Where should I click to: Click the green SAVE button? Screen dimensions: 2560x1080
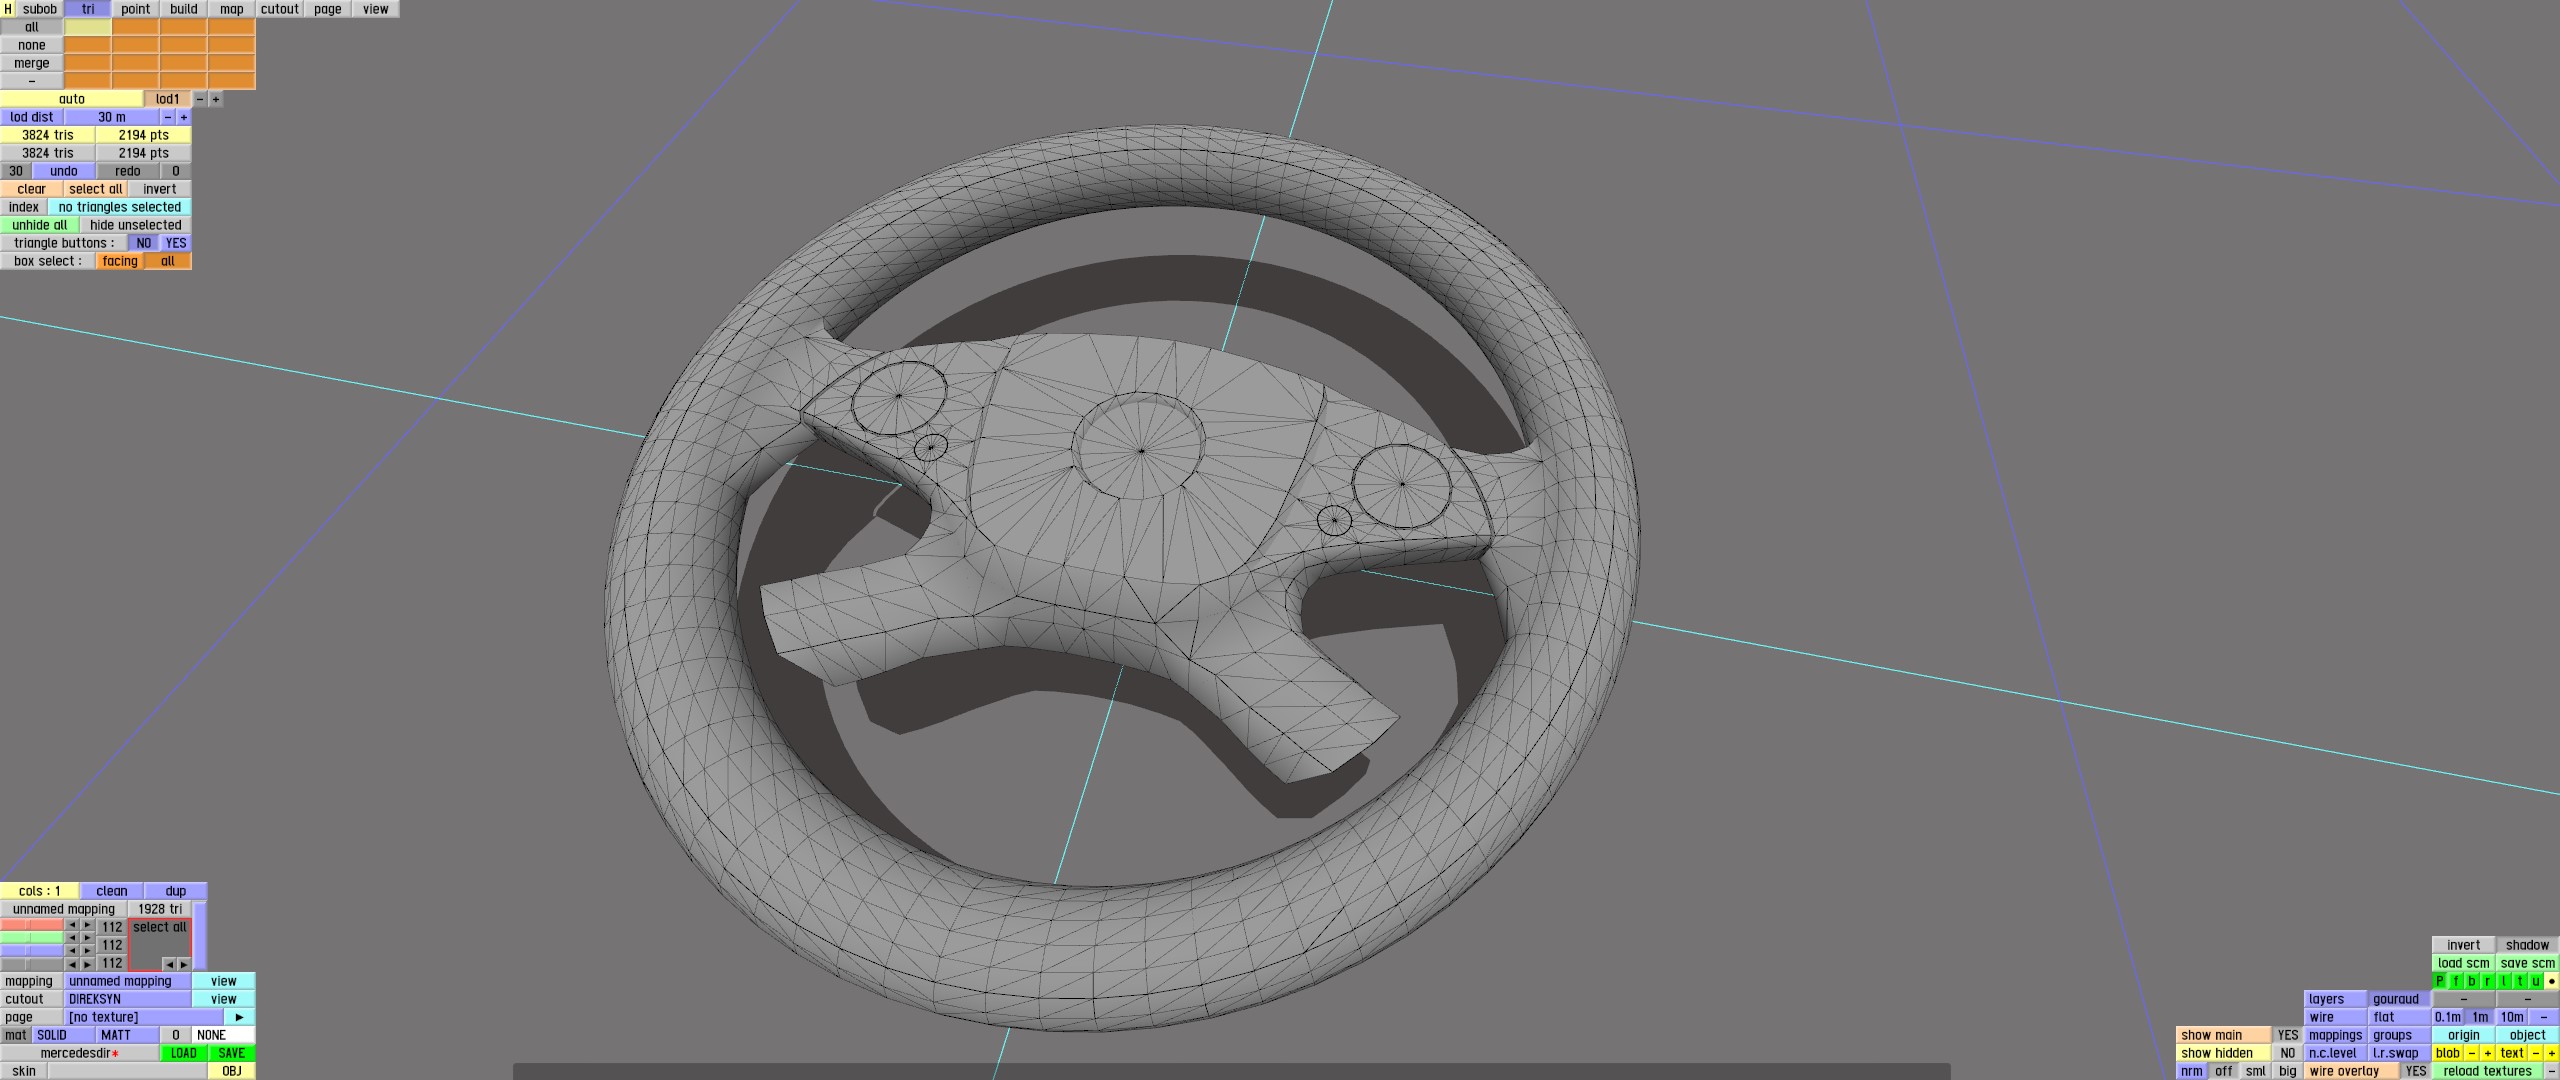[x=231, y=1053]
